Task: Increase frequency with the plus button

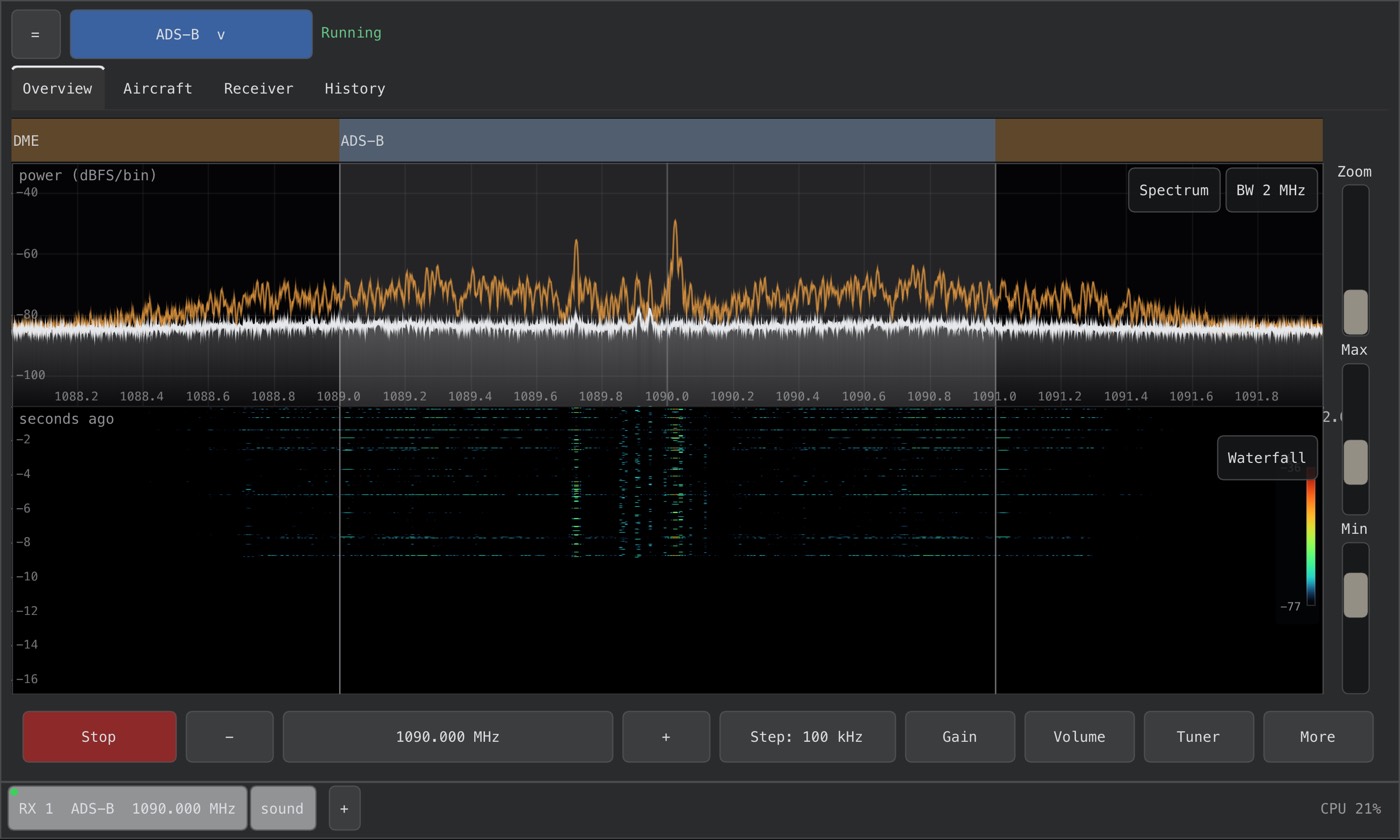Action: [666, 737]
